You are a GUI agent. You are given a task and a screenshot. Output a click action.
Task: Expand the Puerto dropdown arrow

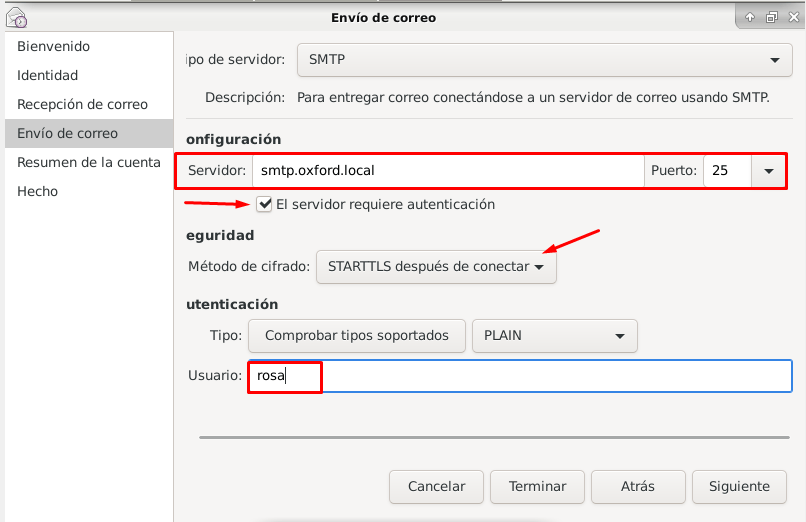tap(769, 171)
